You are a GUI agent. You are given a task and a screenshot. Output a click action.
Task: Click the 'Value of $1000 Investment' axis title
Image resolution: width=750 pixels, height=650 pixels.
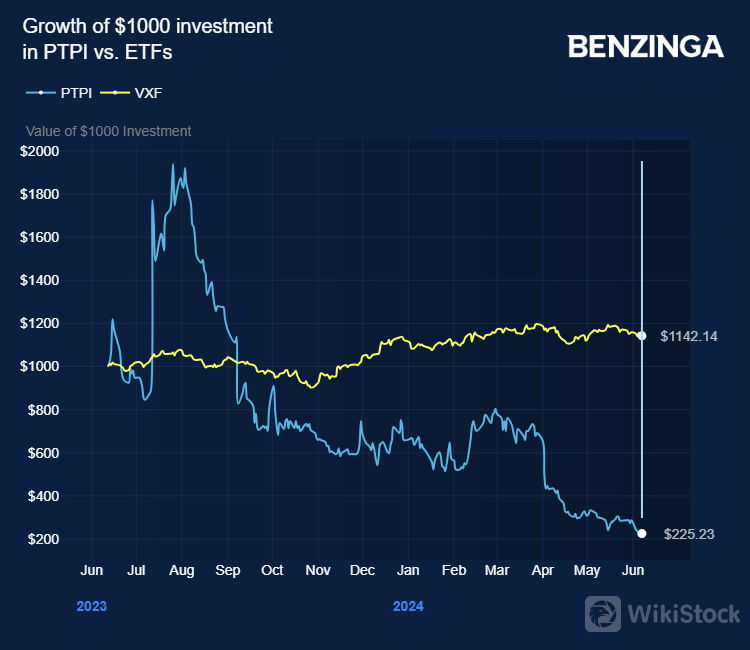108,131
